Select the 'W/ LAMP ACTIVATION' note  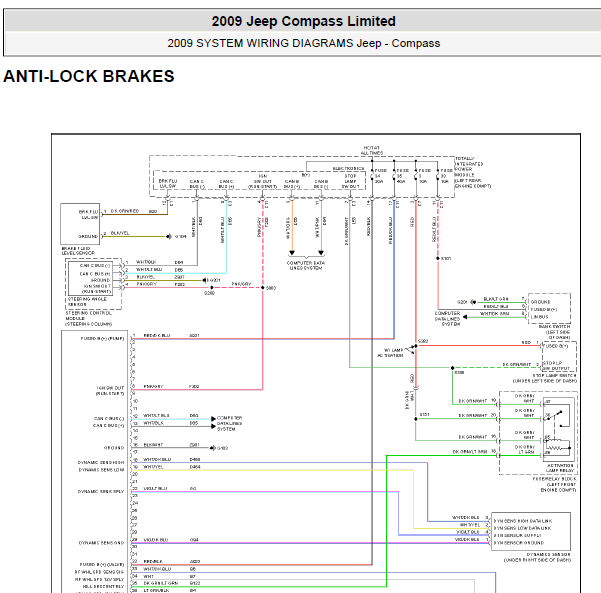pyautogui.click(x=391, y=353)
